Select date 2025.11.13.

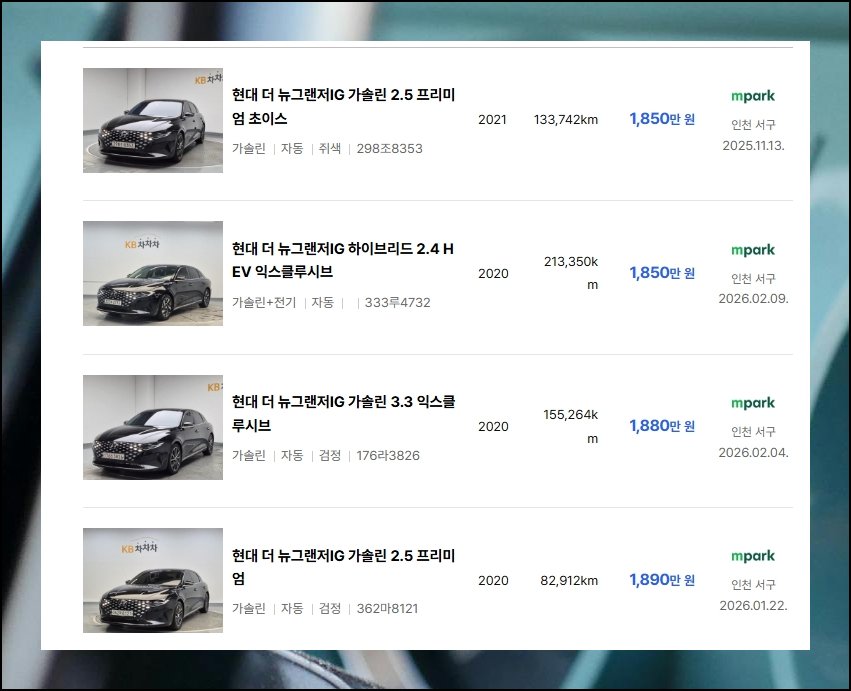(x=753, y=145)
